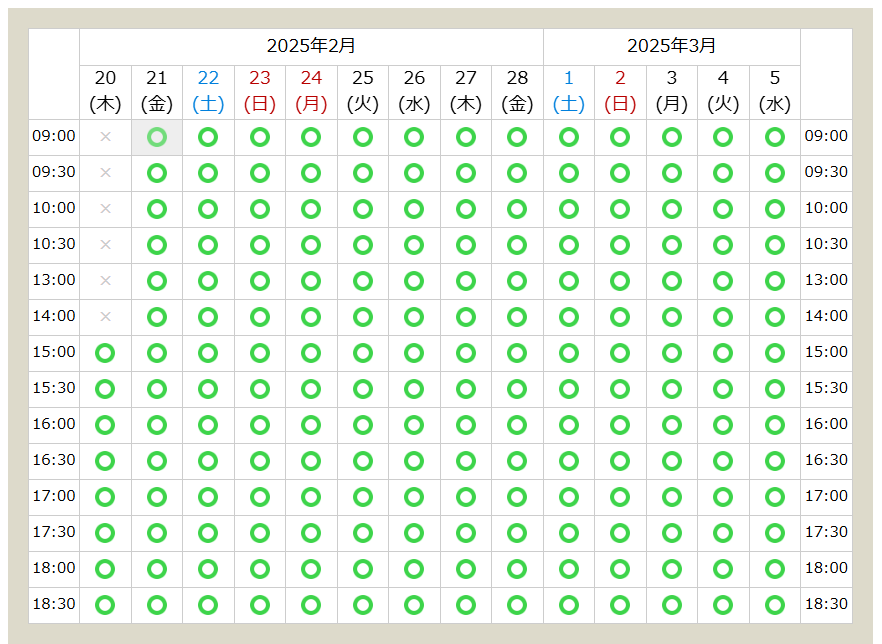Viewport: 882px width, 644px height.
Task: Click the 4 (火) date header
Action: pos(723,91)
